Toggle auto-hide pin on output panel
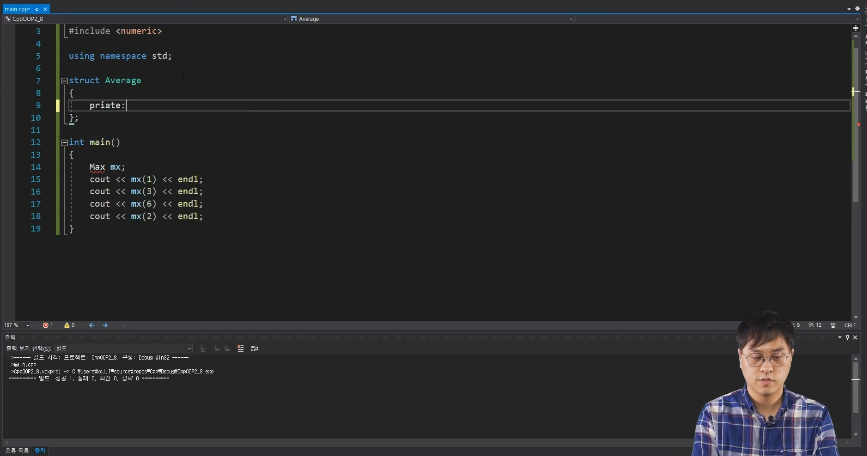 click(847, 337)
